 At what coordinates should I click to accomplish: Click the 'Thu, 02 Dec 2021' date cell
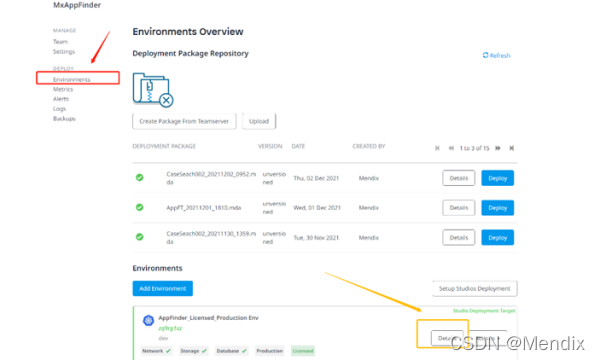(316, 178)
